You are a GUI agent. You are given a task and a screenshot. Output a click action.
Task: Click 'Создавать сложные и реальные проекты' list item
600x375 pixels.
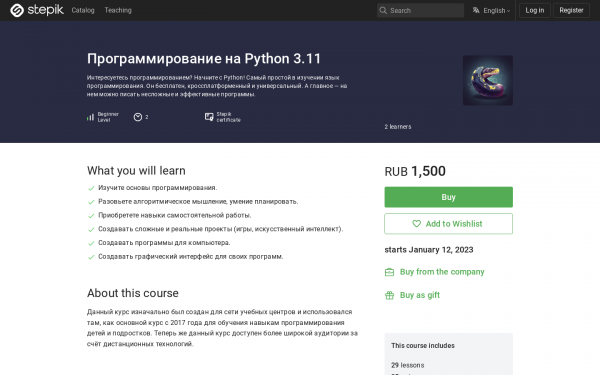click(221, 229)
